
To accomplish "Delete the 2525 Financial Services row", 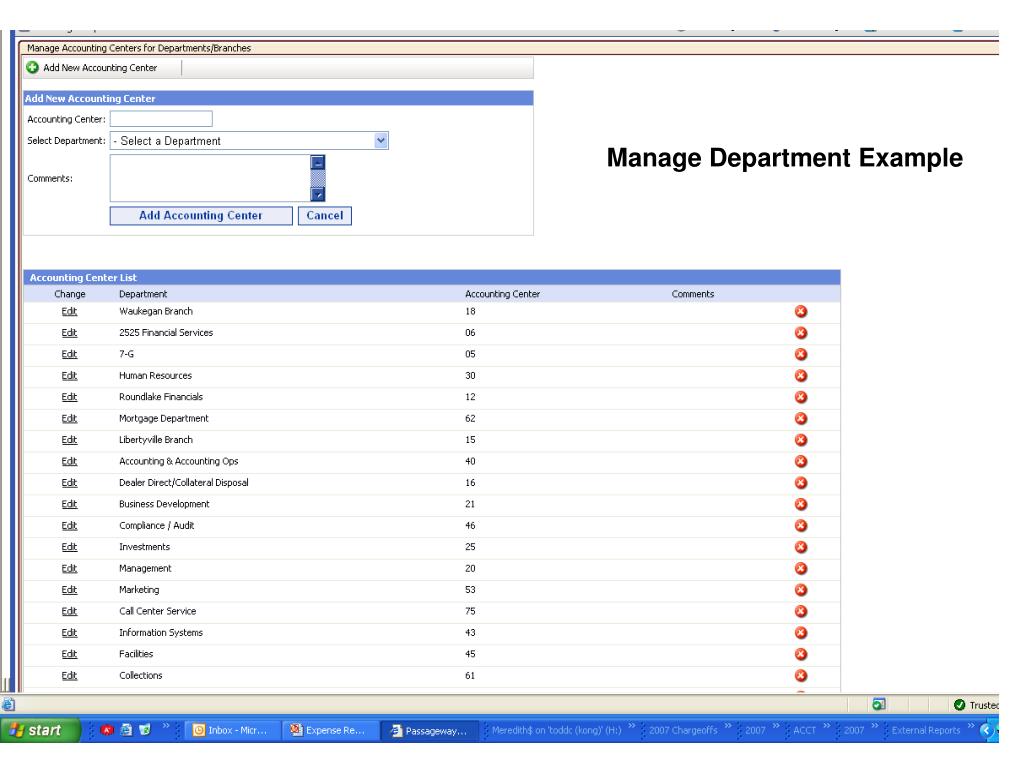I will (801, 333).
